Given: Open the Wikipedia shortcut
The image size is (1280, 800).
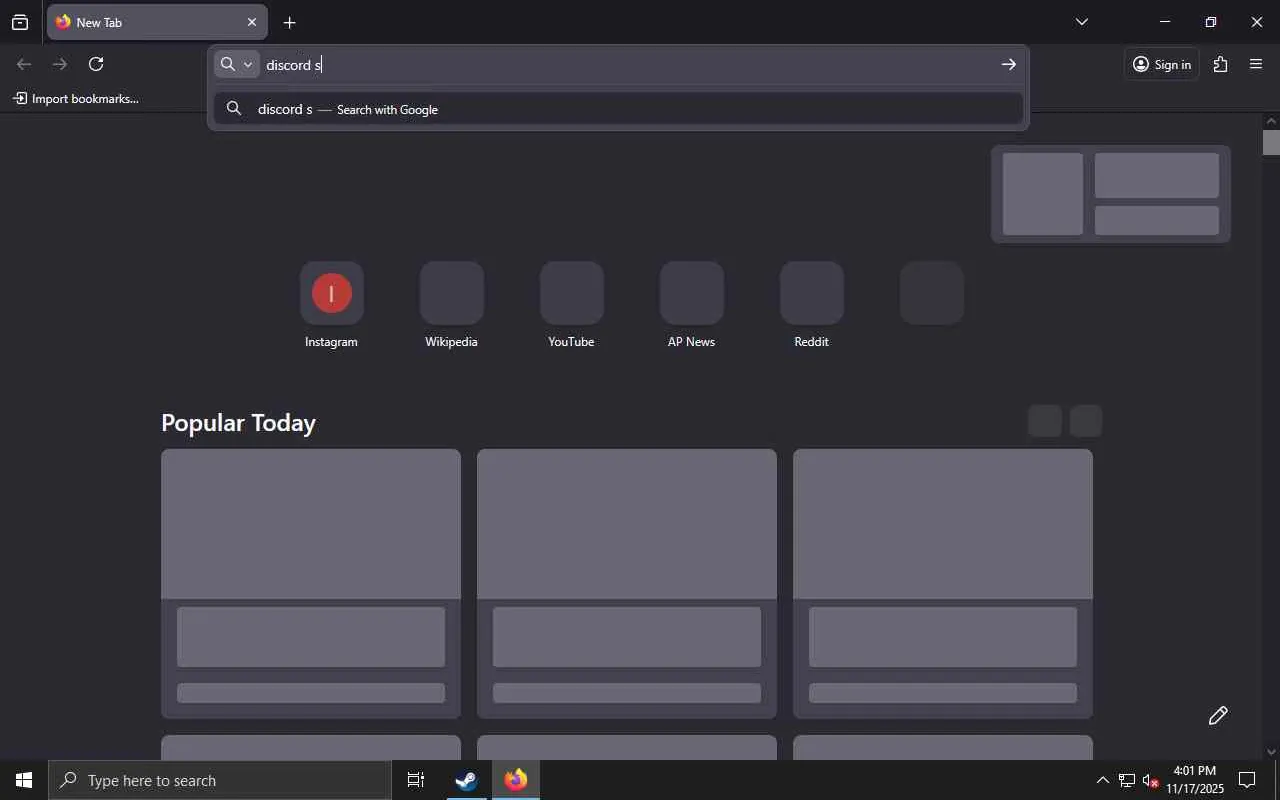Looking at the screenshot, I should pyautogui.click(x=451, y=306).
